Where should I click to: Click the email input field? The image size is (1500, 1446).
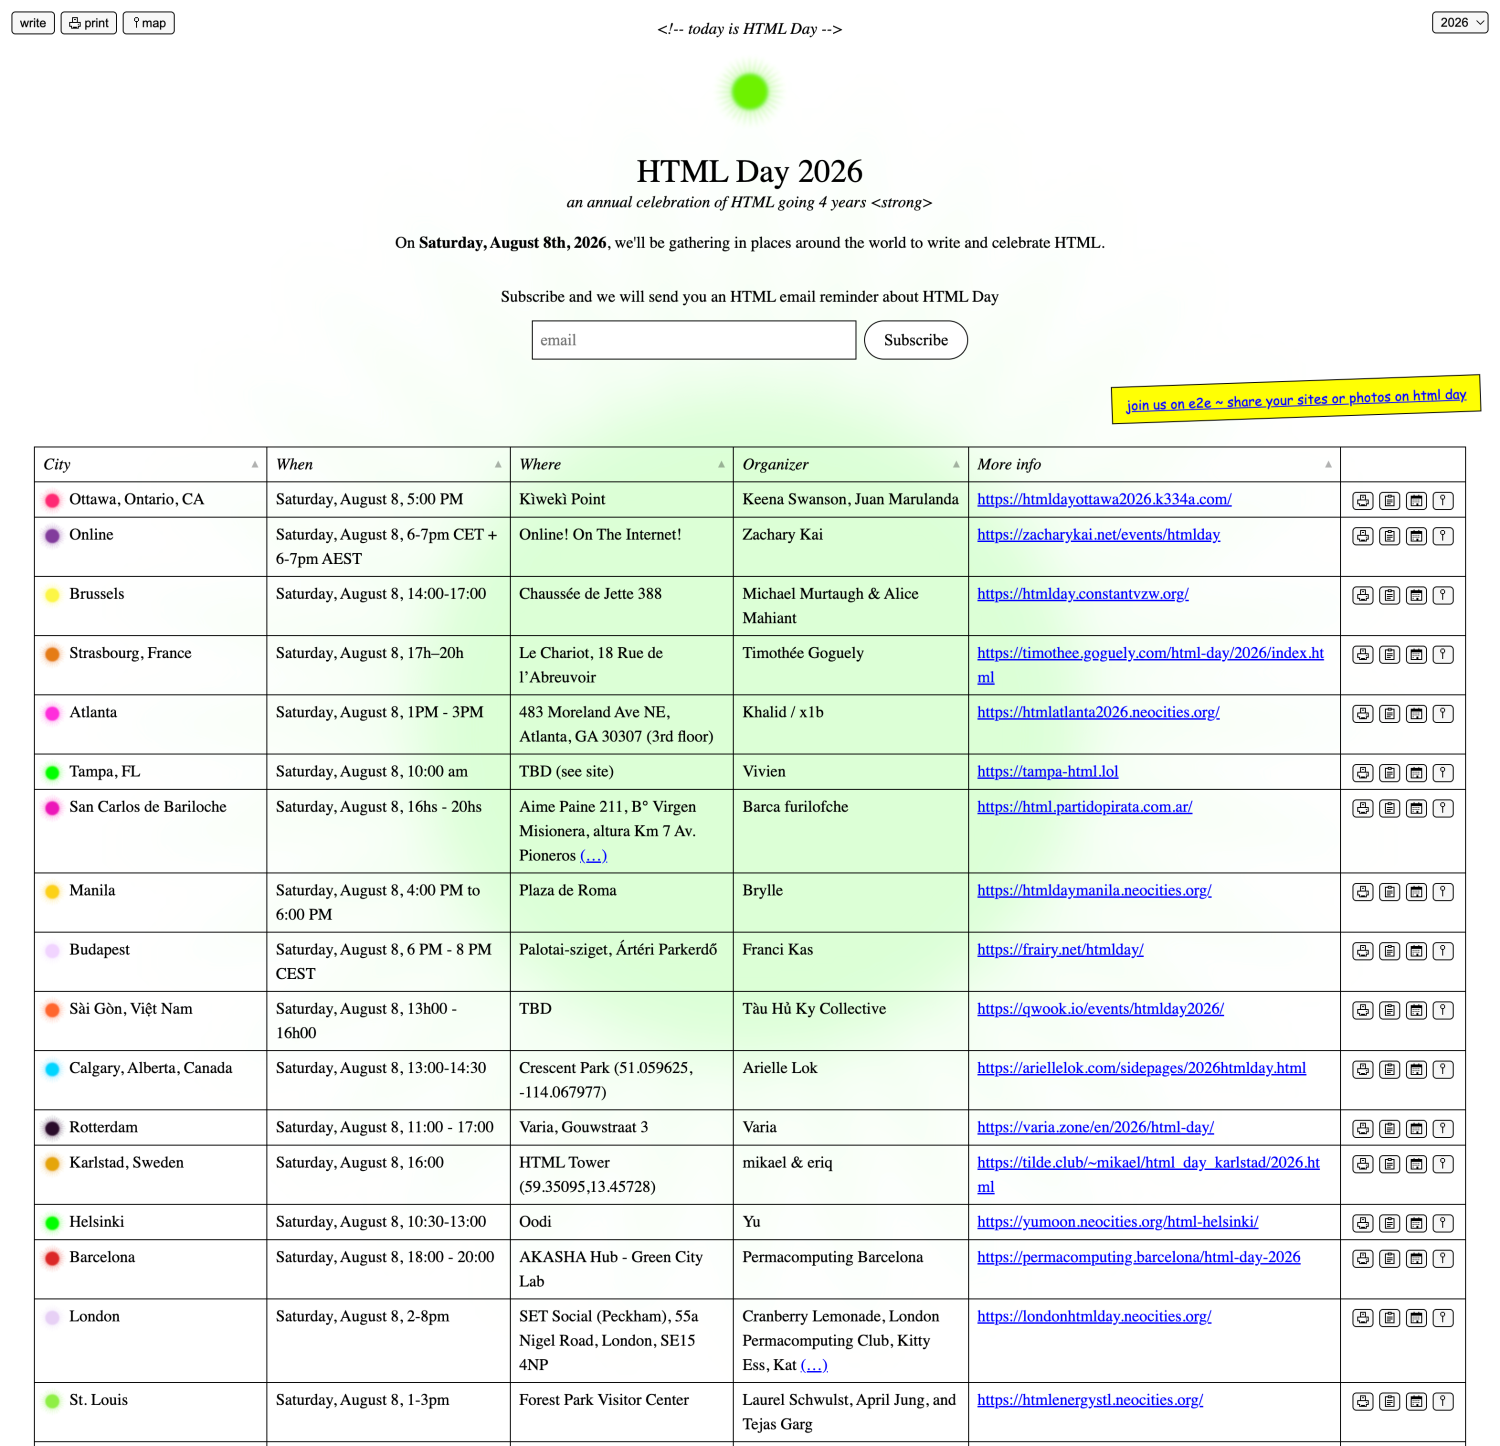(x=694, y=340)
